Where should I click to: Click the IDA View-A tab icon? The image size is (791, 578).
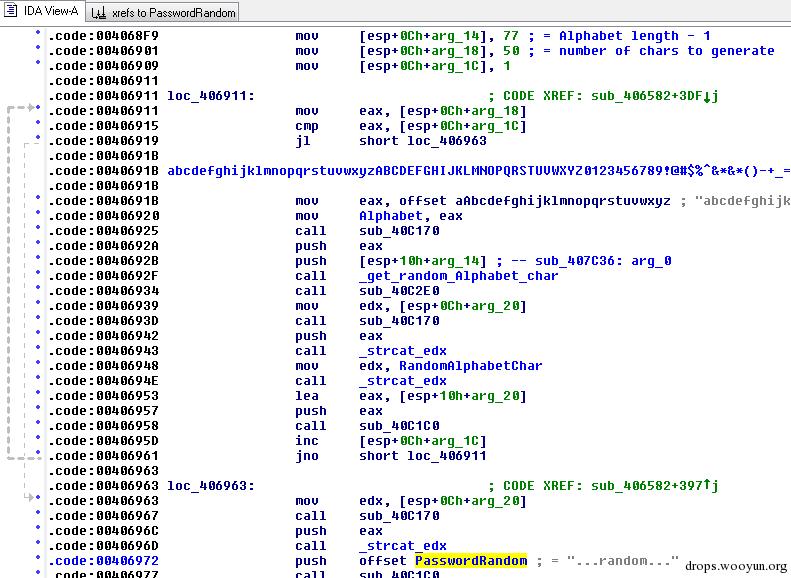tap(12, 12)
